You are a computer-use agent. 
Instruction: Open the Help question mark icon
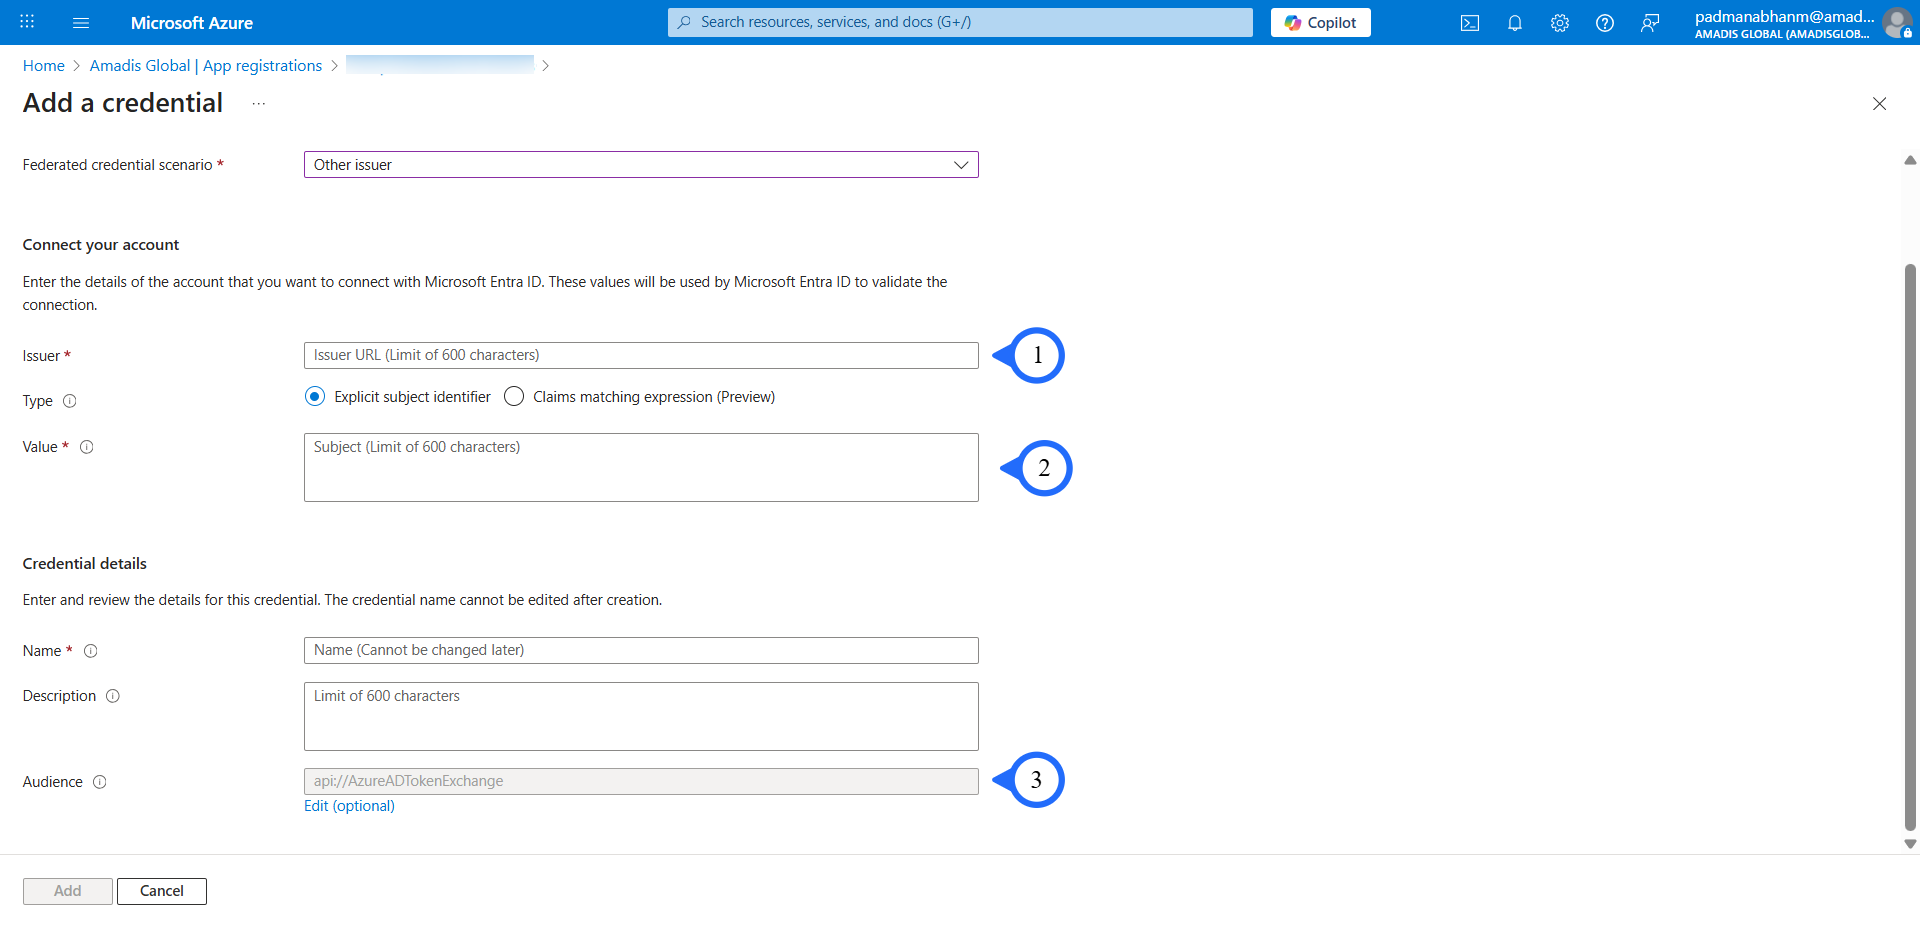1604,23
